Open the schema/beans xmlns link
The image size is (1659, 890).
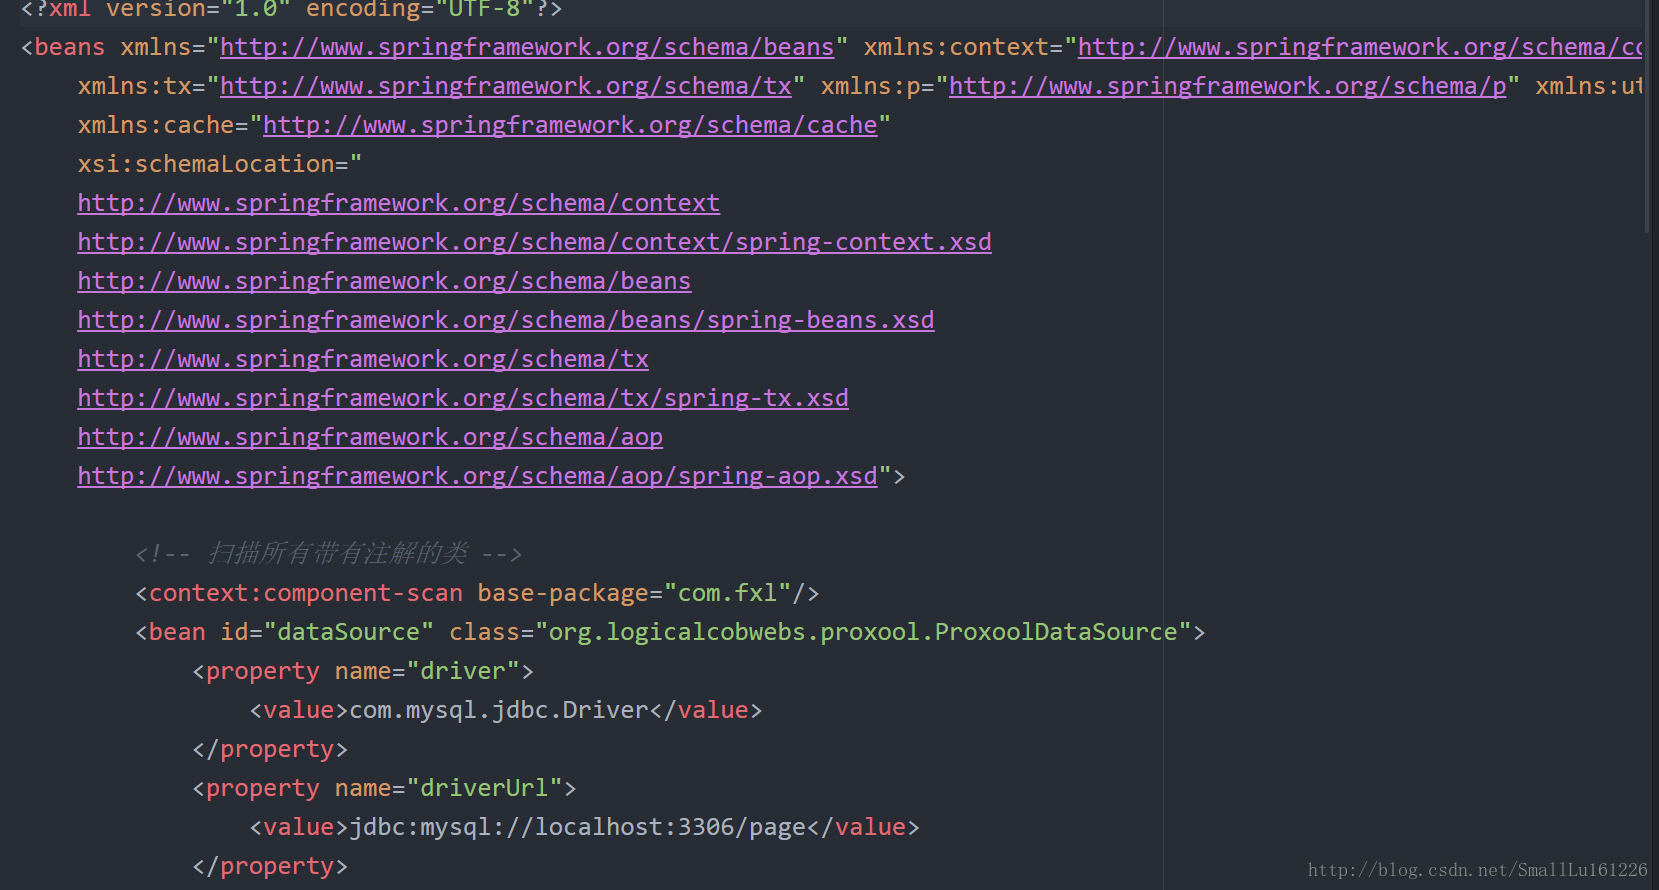tap(527, 47)
